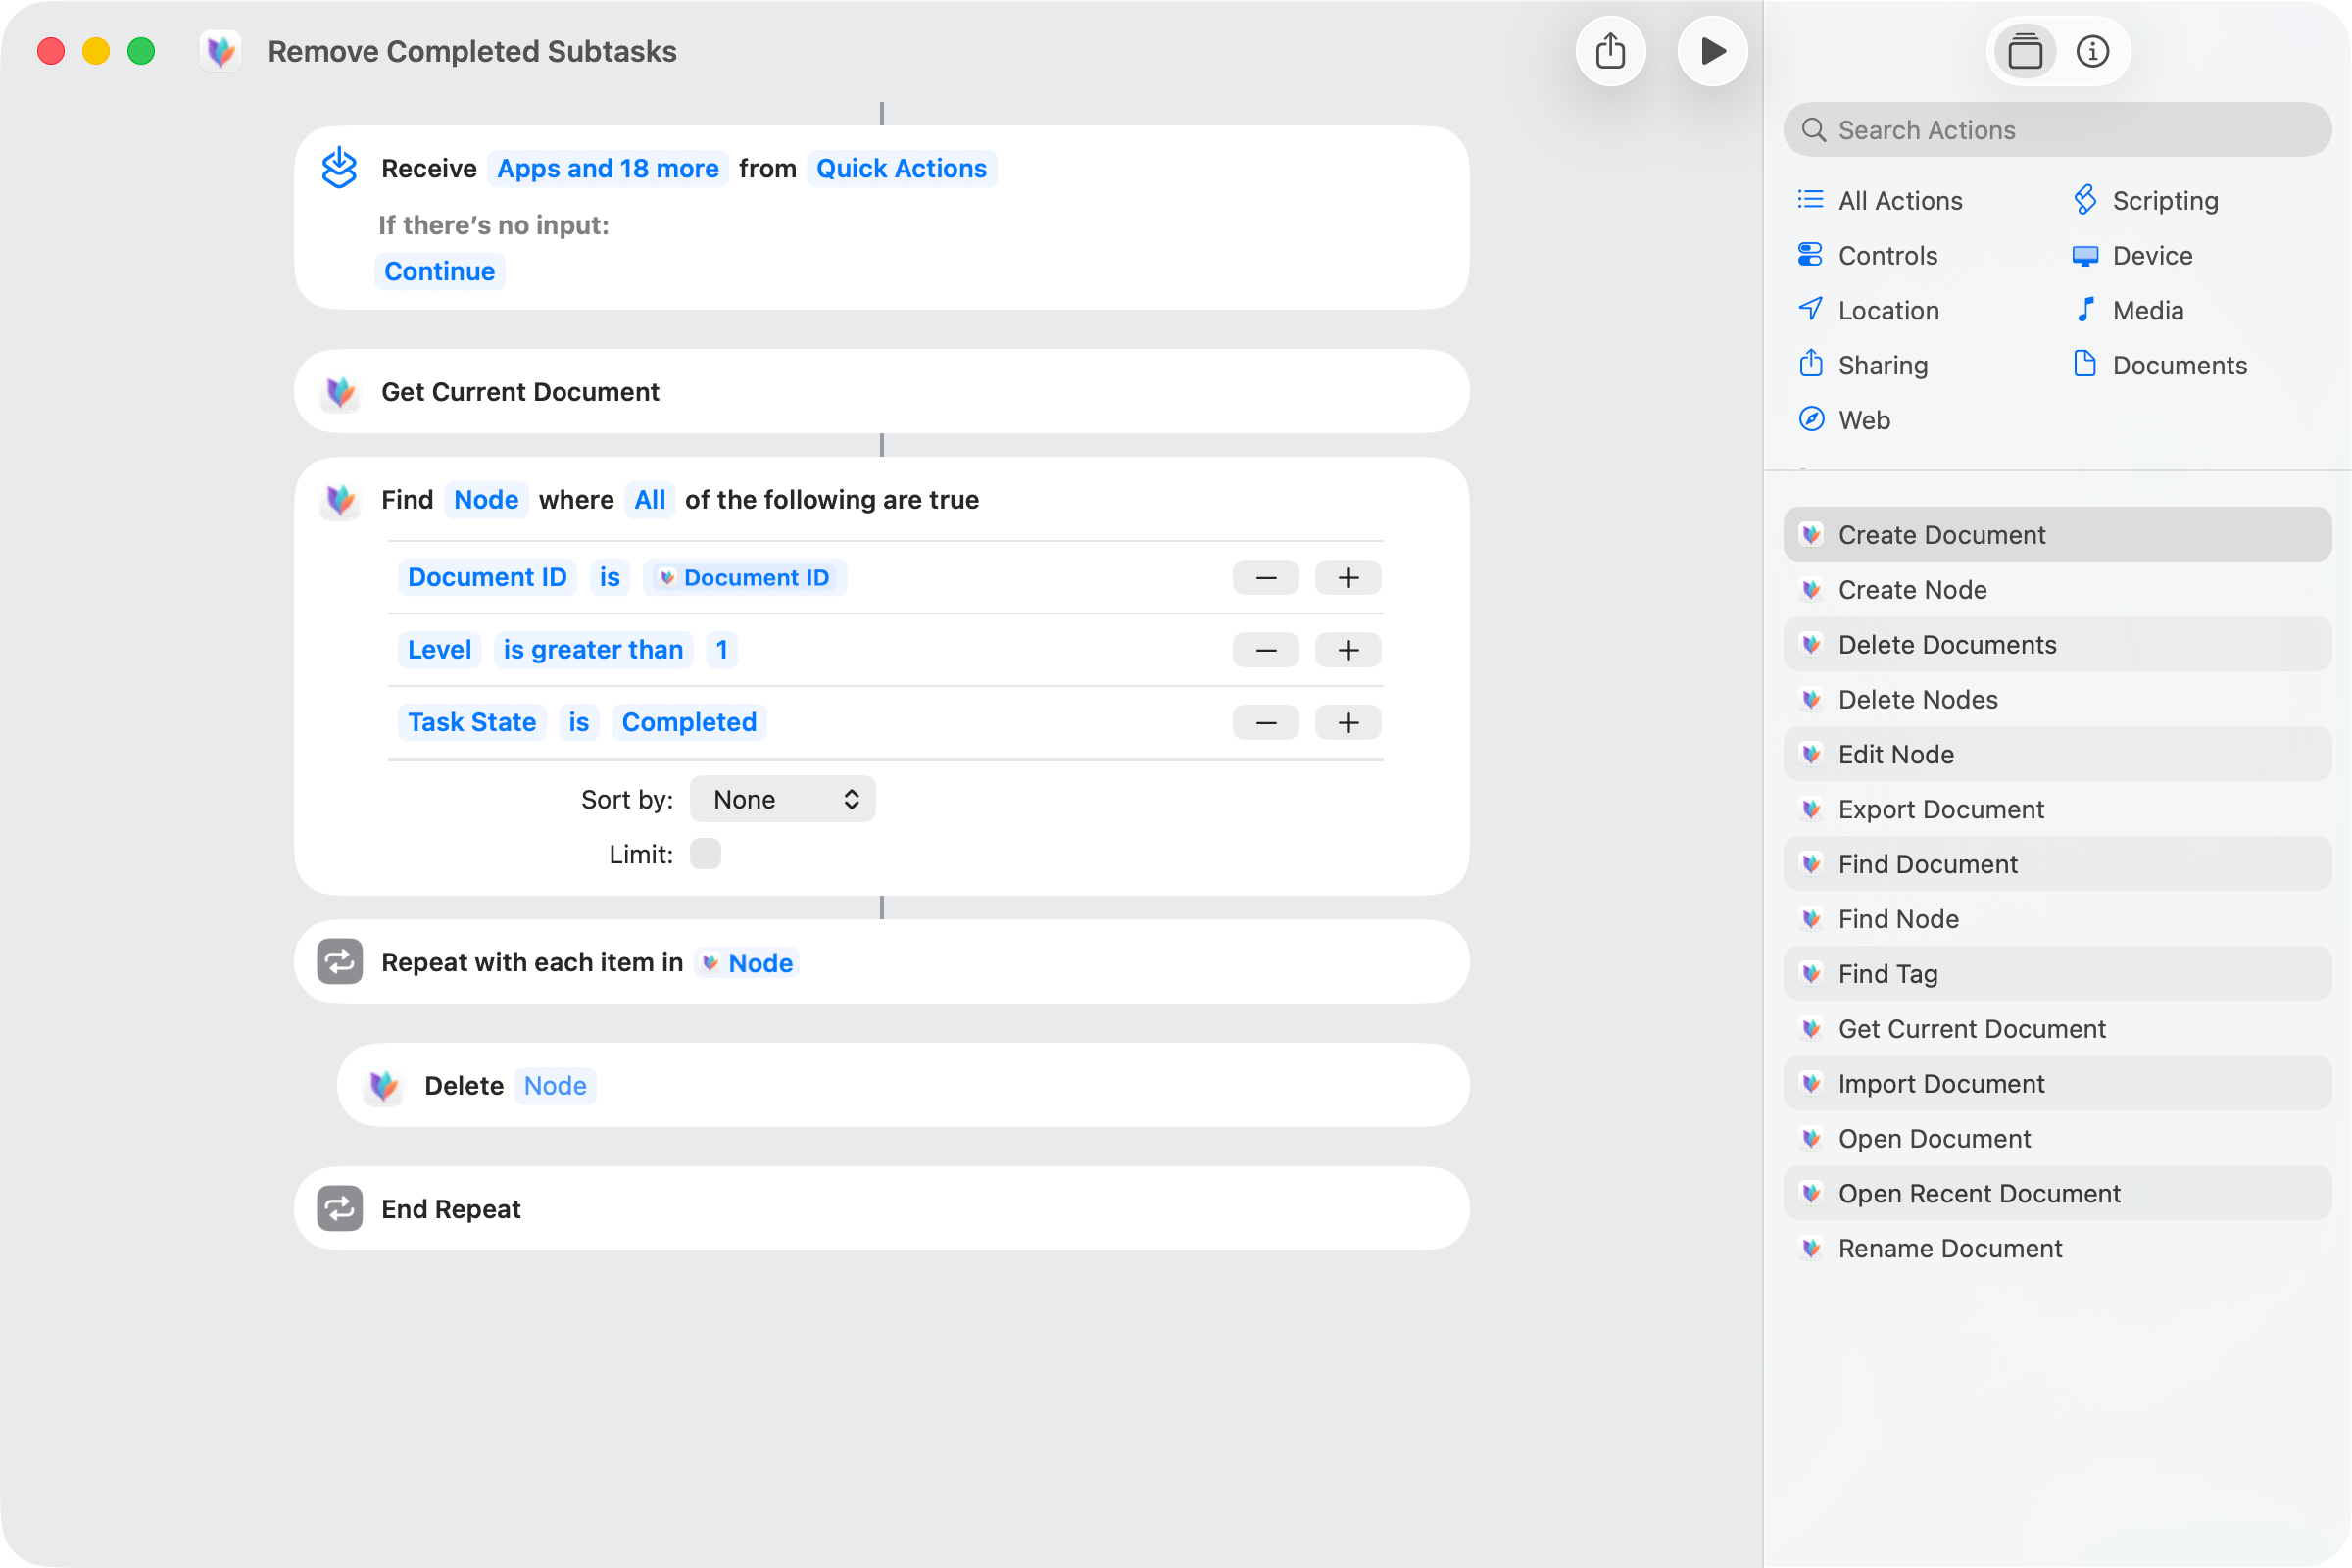The image size is (2352, 1568).
Task: Switch the All match condition
Action: pyautogui.click(x=650, y=499)
